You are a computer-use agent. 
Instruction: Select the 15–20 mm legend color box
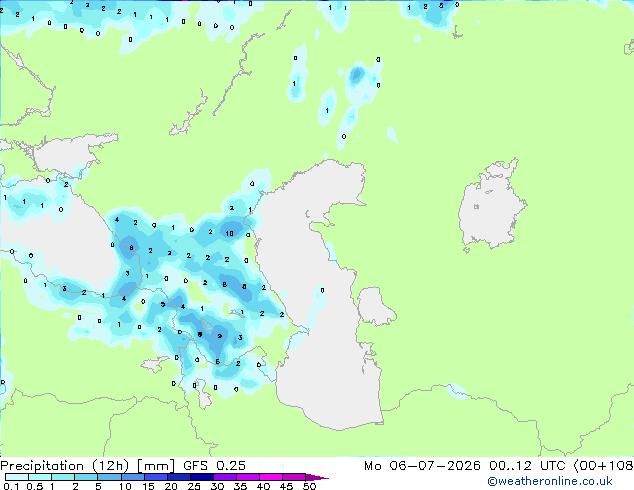point(156,477)
